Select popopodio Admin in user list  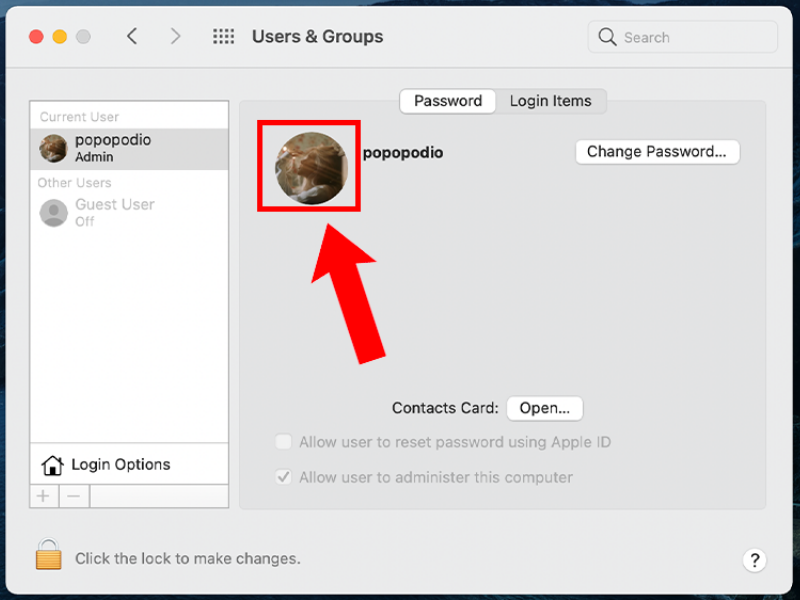(x=129, y=148)
